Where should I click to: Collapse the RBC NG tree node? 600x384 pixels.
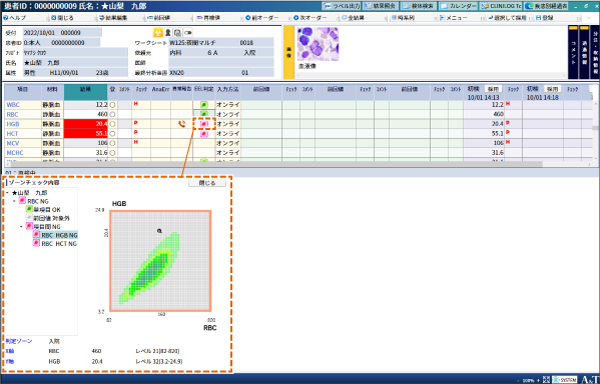15,201
